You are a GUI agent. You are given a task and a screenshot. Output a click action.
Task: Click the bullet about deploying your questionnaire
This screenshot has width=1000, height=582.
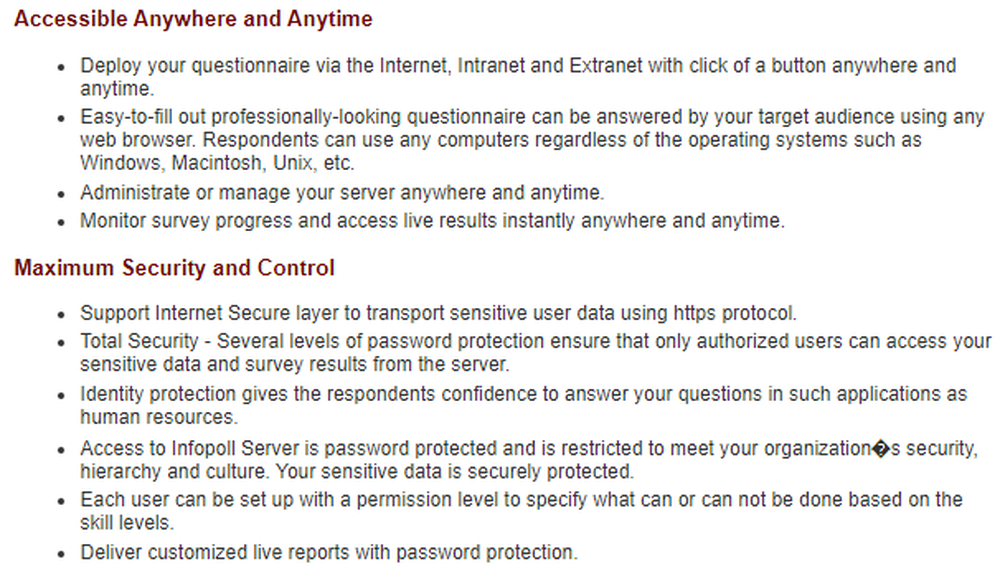coord(518,76)
